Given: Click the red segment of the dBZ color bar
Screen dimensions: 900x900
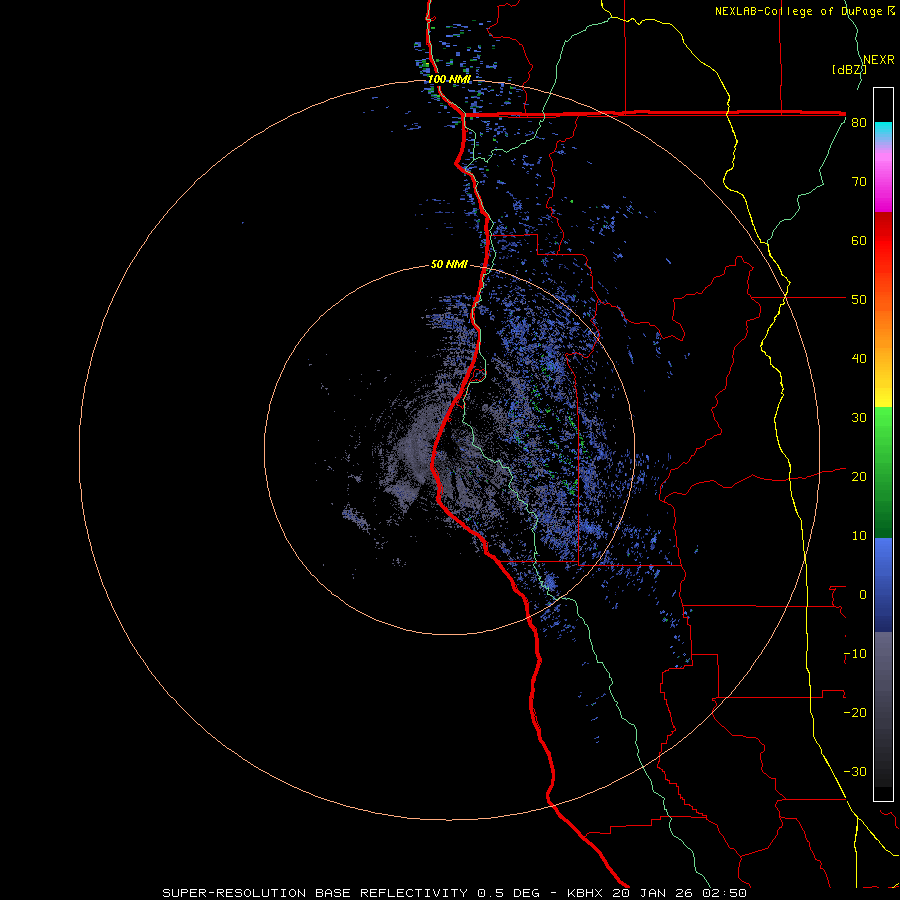Looking at the screenshot, I should pyautogui.click(x=883, y=255).
